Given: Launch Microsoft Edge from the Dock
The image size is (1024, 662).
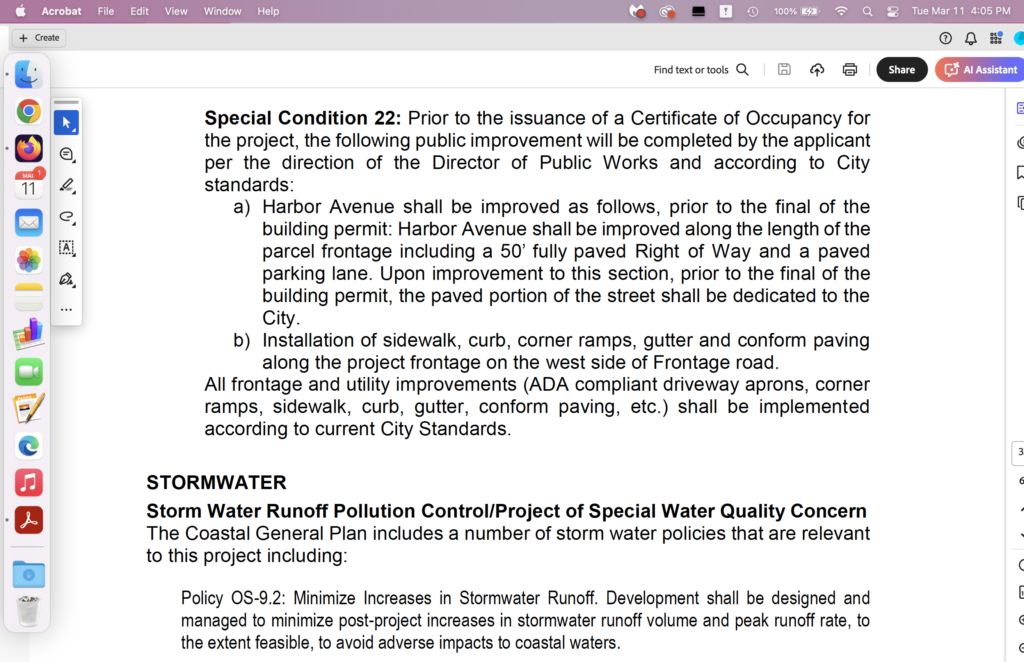Looking at the screenshot, I should coord(29,446).
